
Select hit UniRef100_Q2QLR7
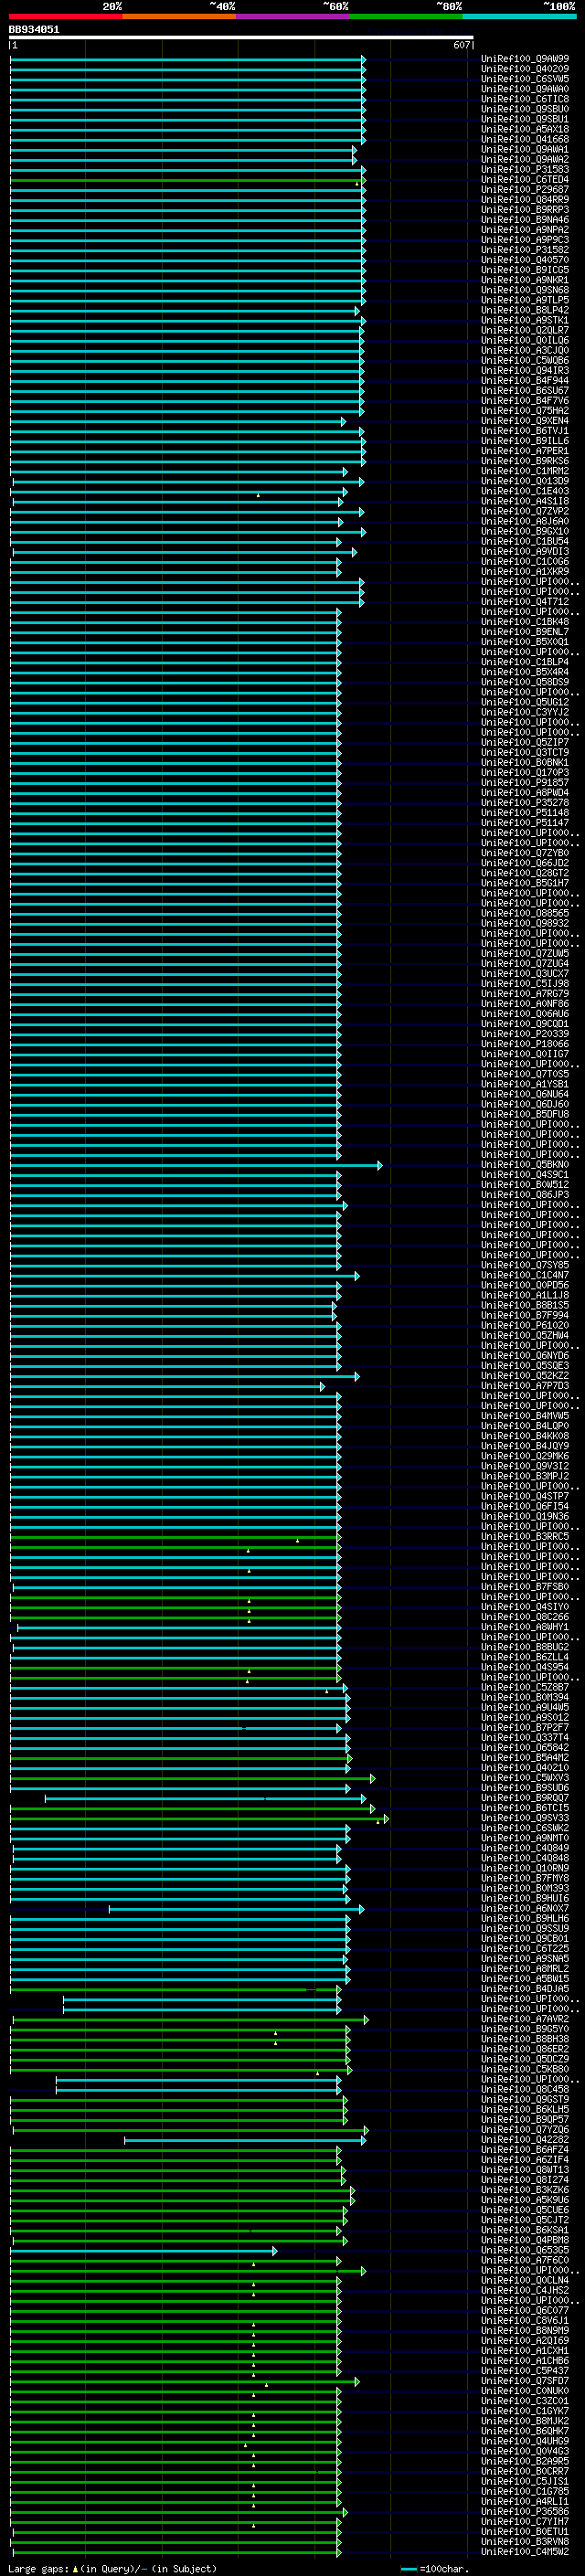[525, 330]
